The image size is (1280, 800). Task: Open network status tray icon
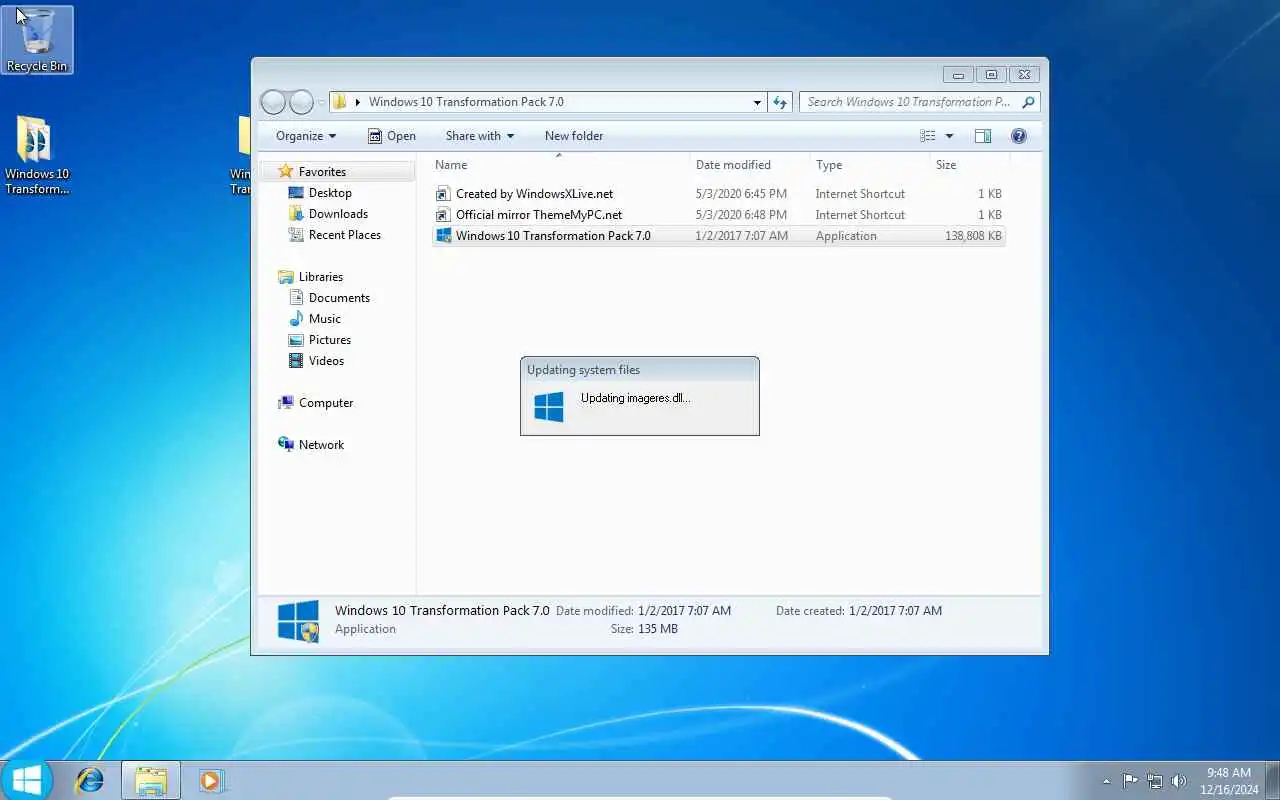pyautogui.click(x=1155, y=781)
